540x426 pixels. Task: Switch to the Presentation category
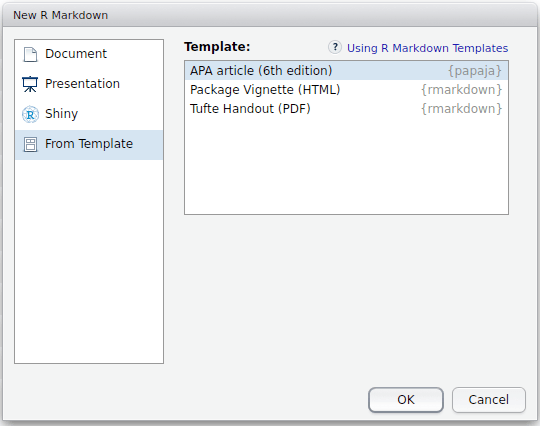[x=82, y=84]
